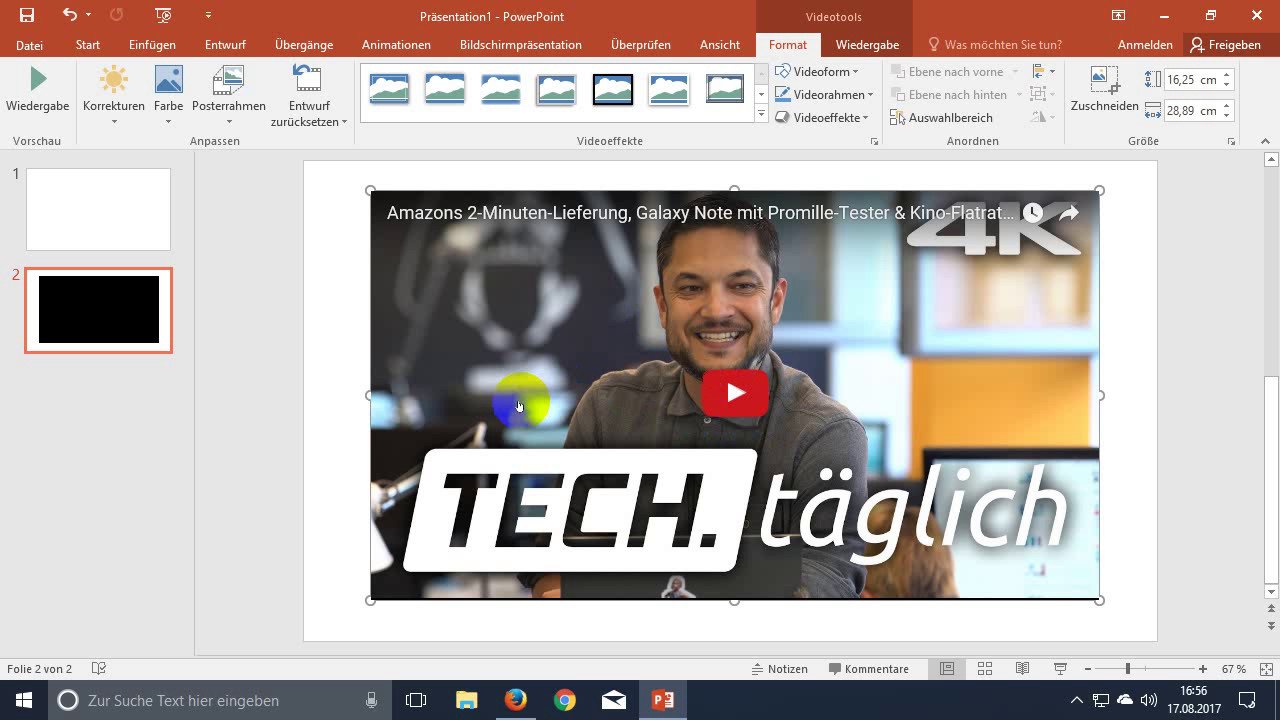Select slide 2 thumbnail
The height and width of the screenshot is (720, 1280).
98,310
